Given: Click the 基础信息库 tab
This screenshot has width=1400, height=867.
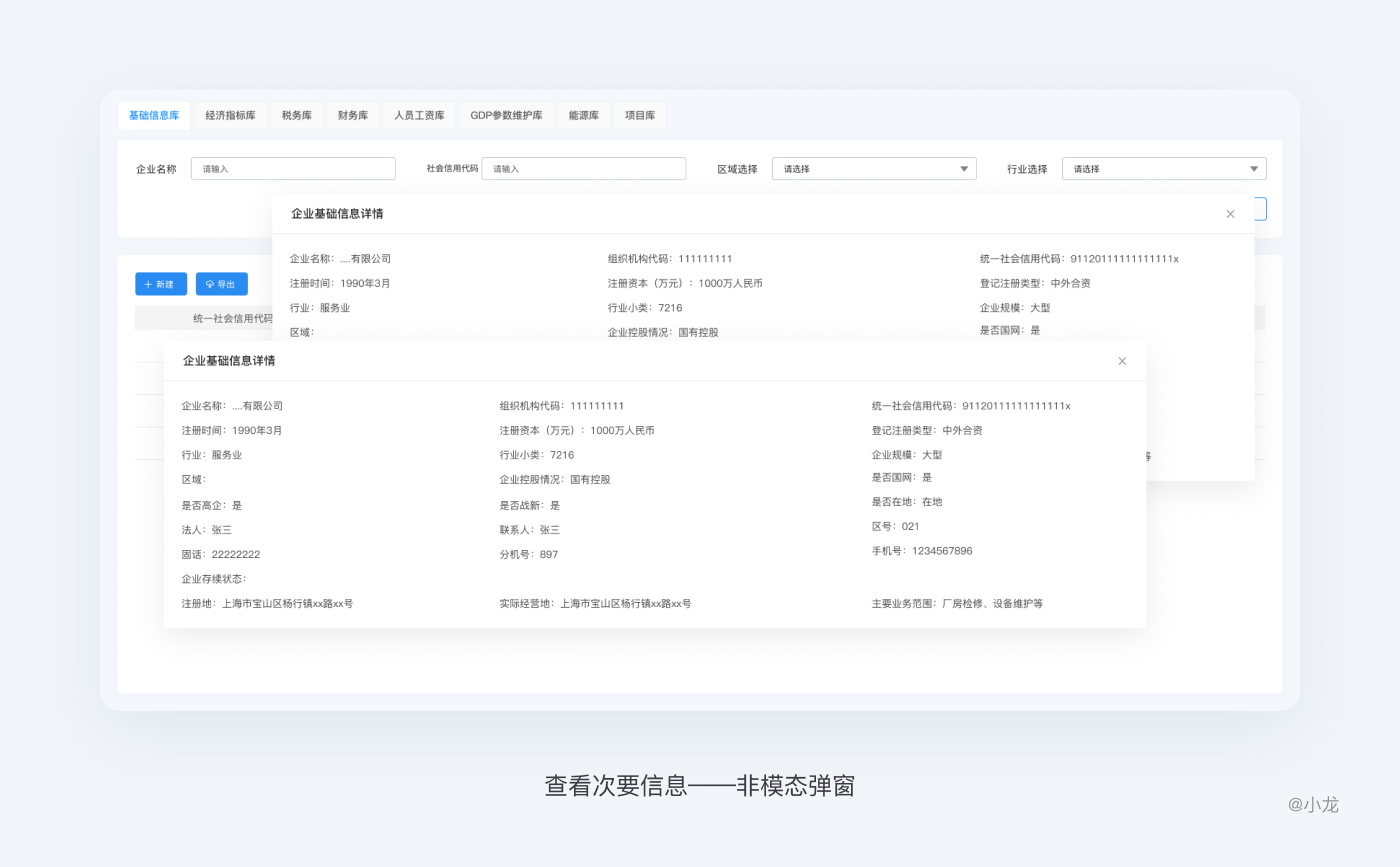Looking at the screenshot, I should click(x=154, y=116).
